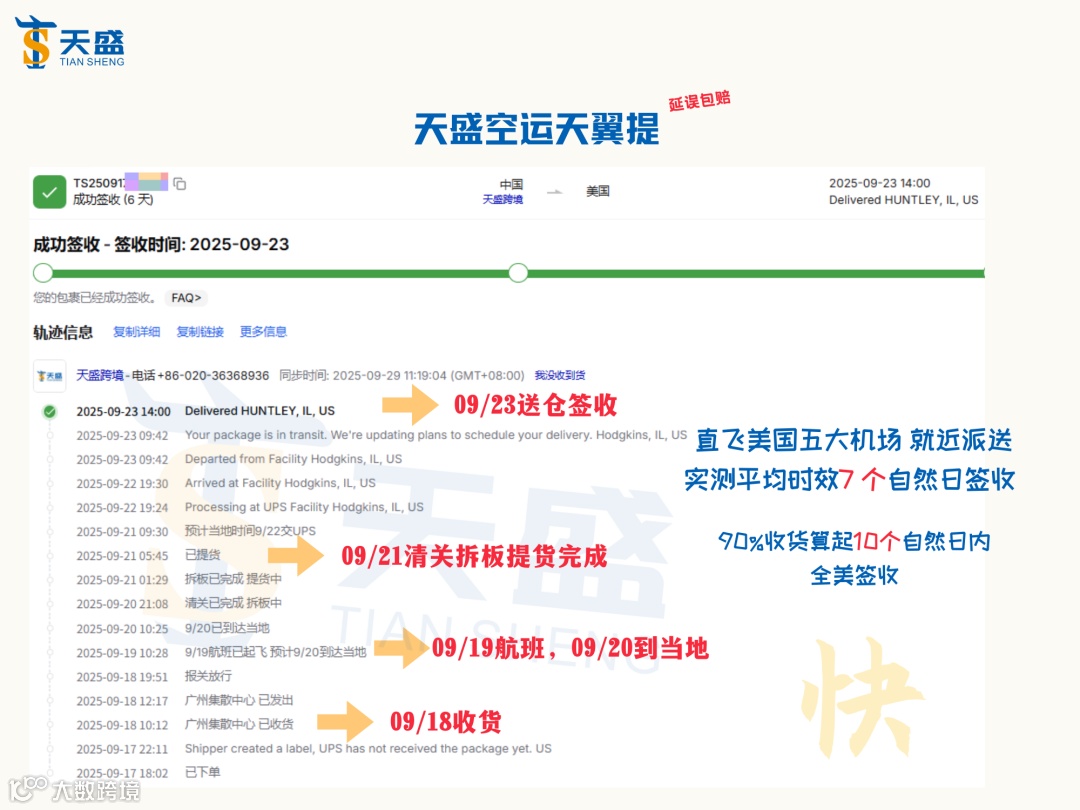Click the green delivered status dot
This screenshot has height=810, width=1080.
pyautogui.click(x=50, y=412)
